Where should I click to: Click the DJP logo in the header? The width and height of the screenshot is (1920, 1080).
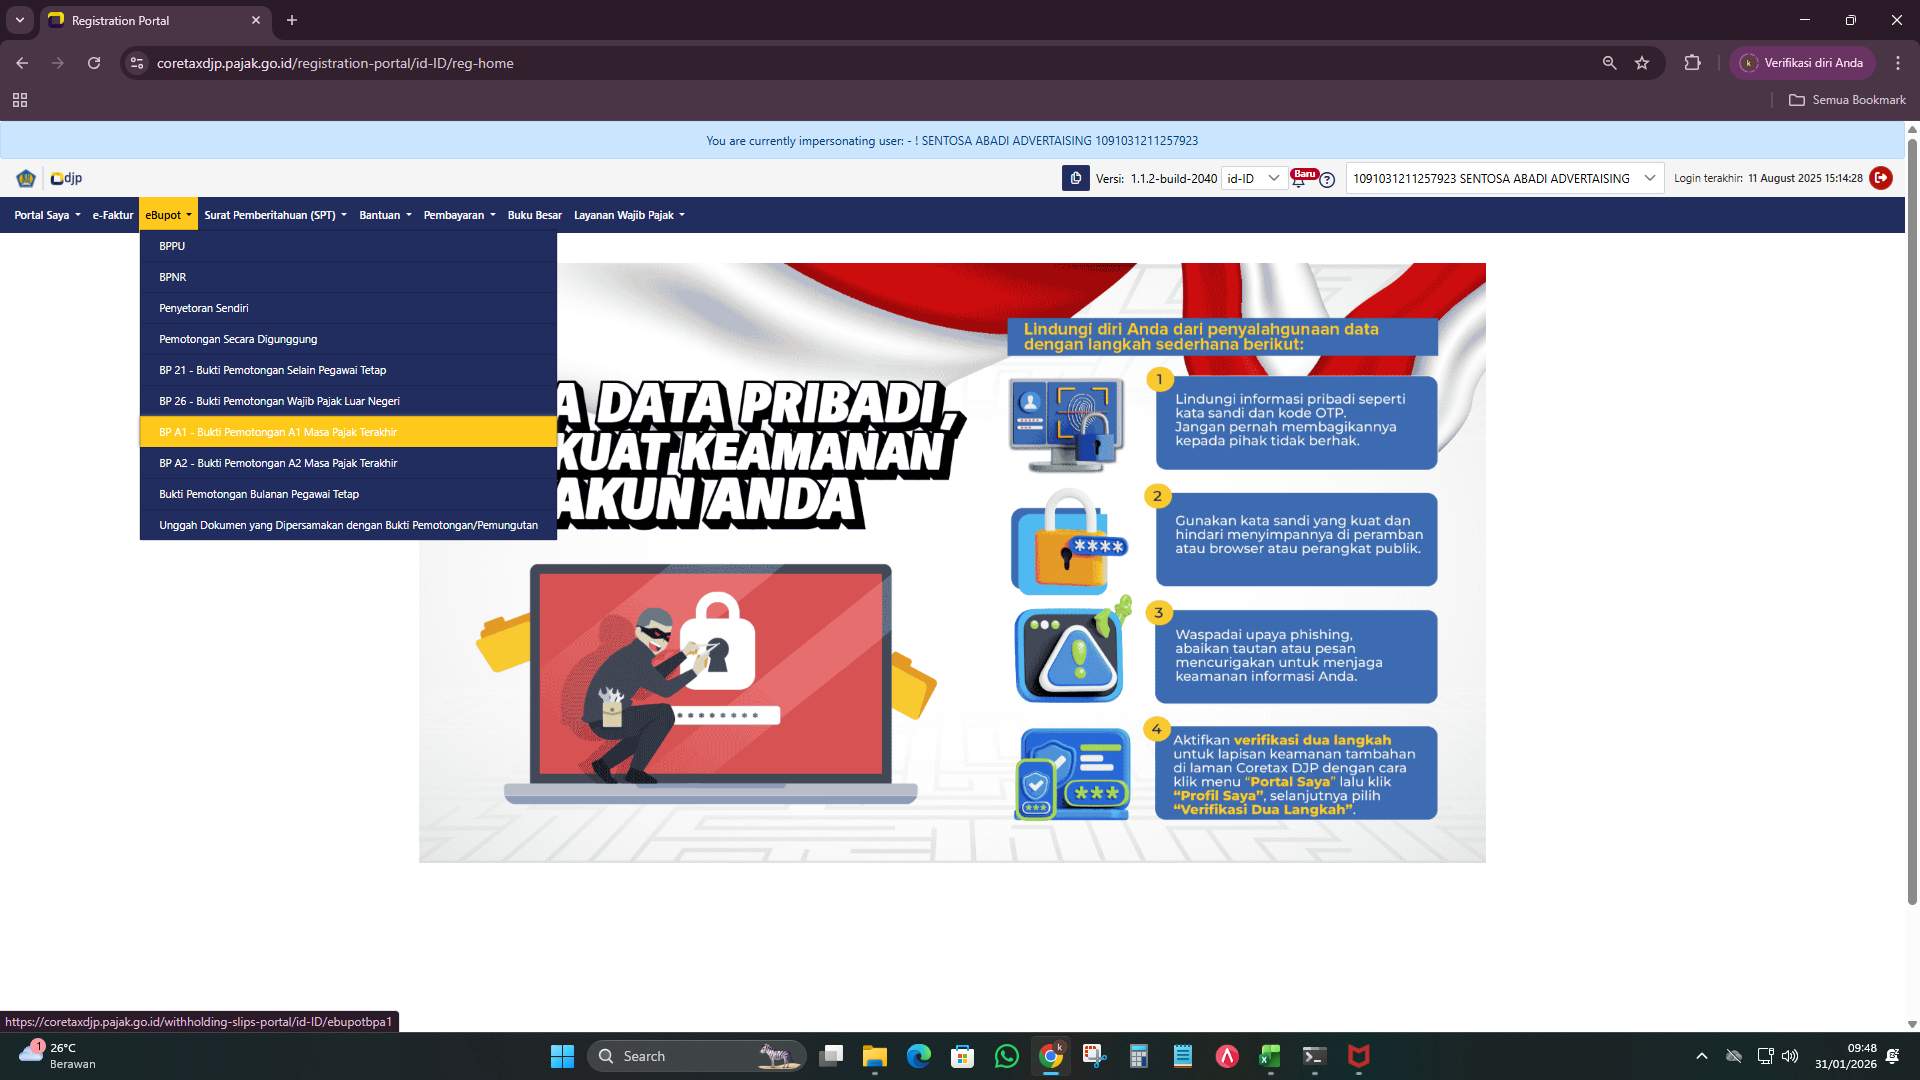[65, 178]
